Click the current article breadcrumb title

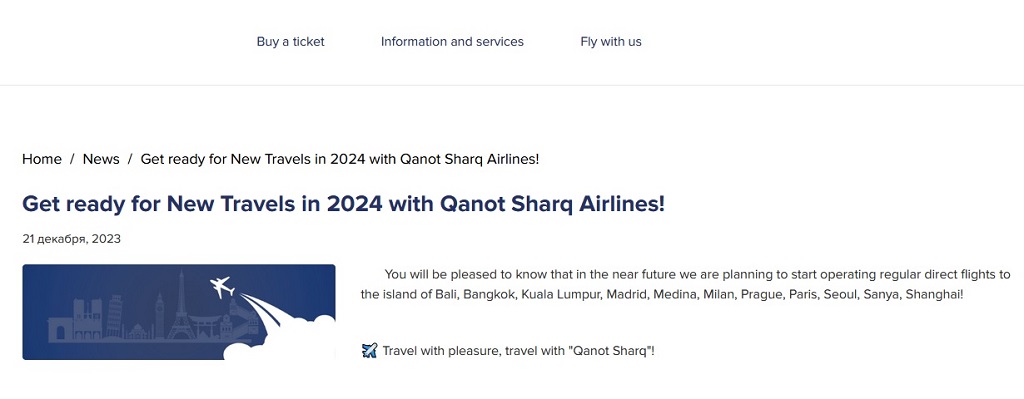tap(340, 159)
